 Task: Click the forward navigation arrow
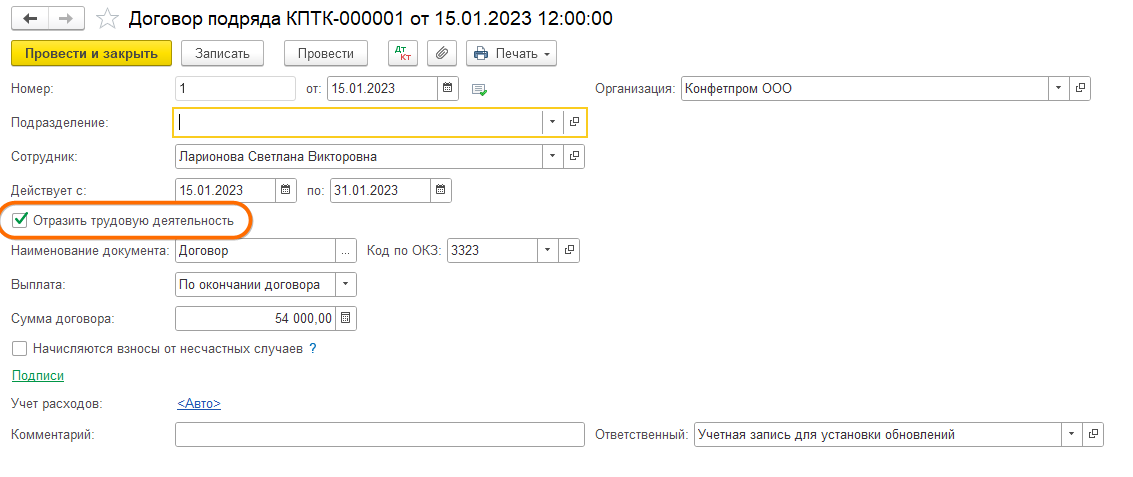click(65, 19)
